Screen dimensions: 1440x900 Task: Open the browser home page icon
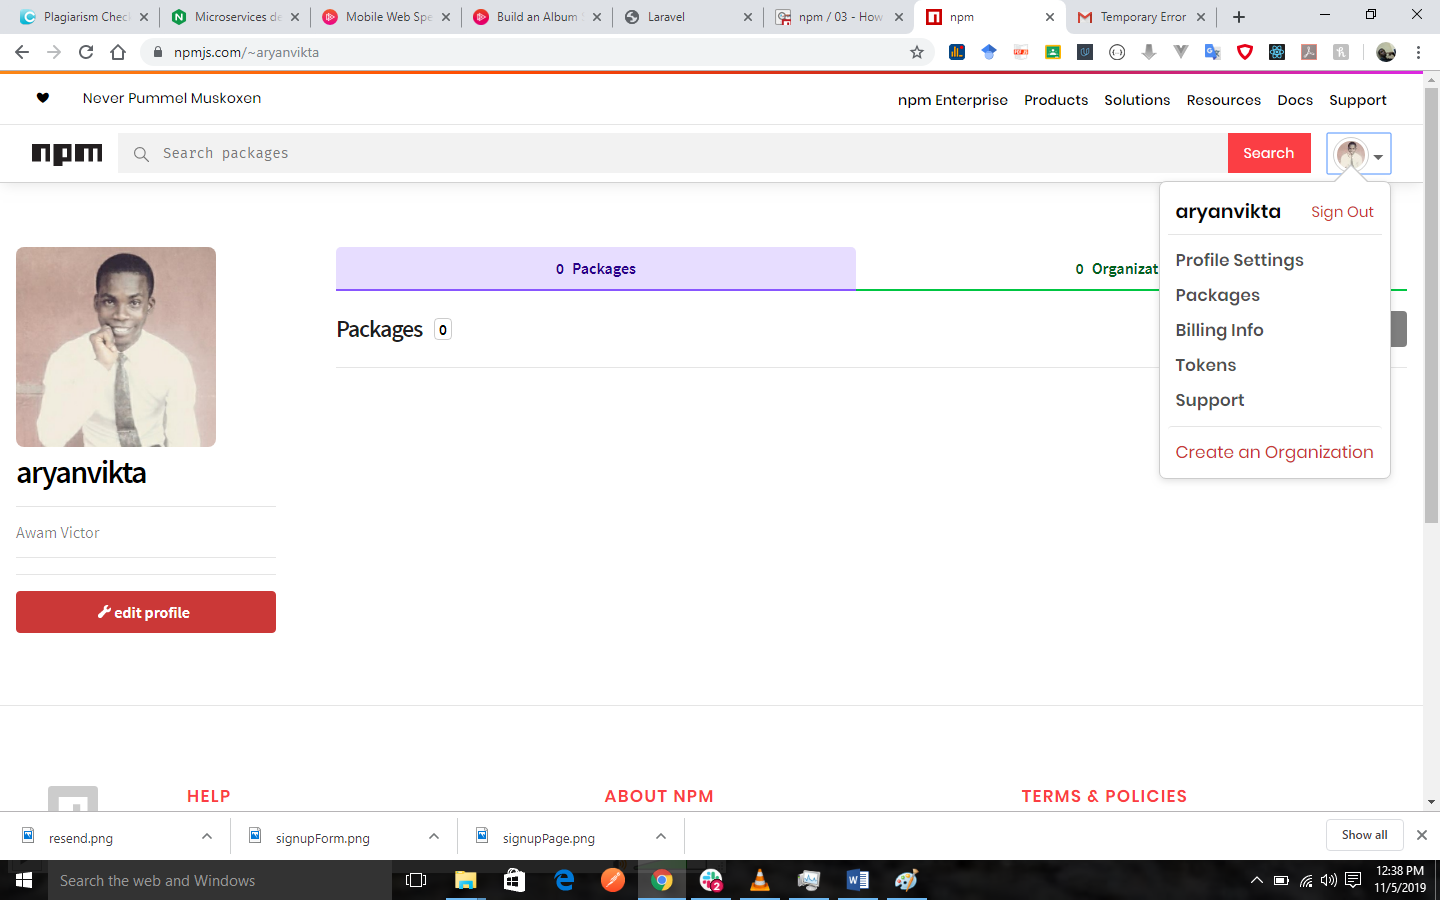(x=118, y=52)
